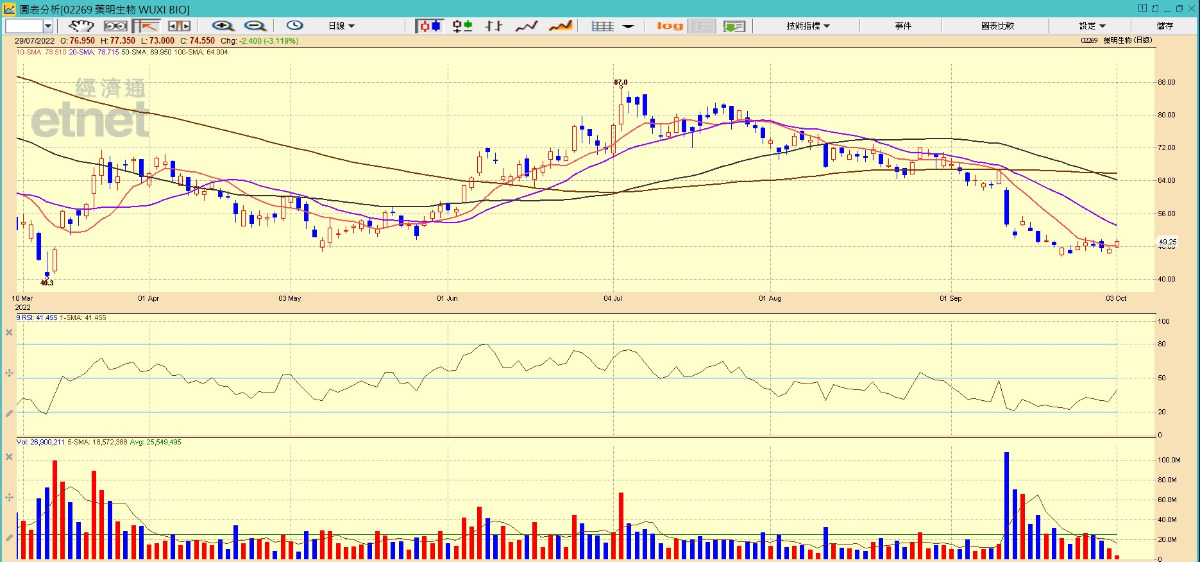Image resolution: width=1200 pixels, height=562 pixels.
Task: Click the clock intraday icon
Action: point(295,26)
